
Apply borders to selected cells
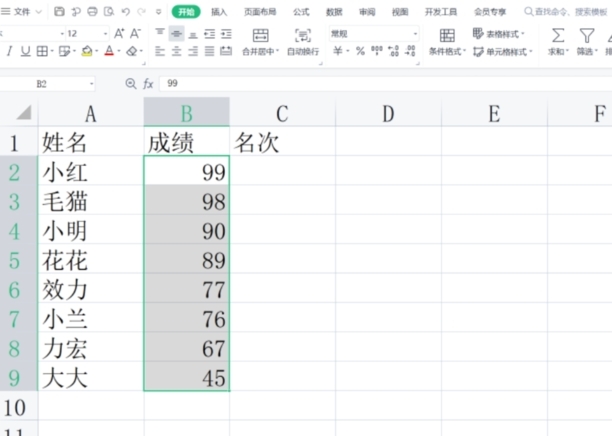pyautogui.click(x=42, y=51)
